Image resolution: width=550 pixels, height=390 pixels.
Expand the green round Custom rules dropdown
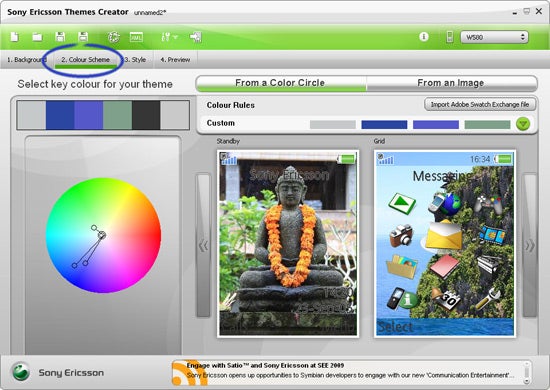[523, 124]
